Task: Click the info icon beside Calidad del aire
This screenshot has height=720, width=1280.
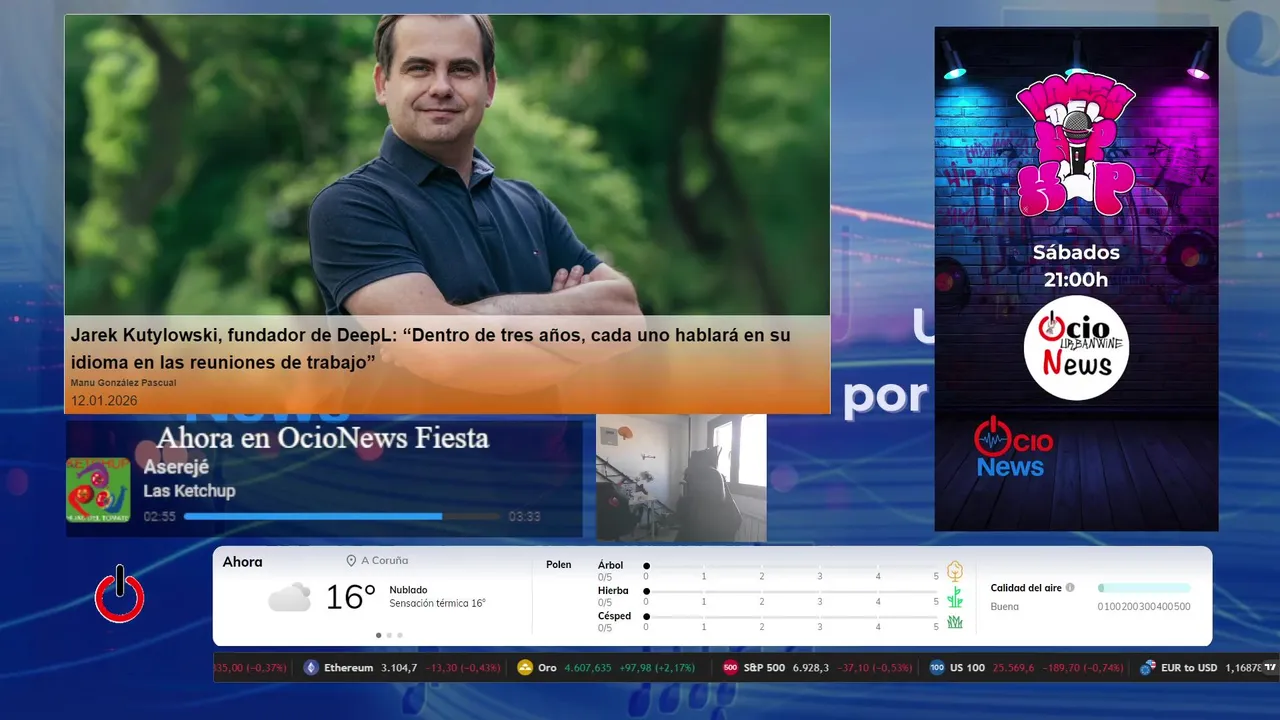Action: click(1070, 588)
